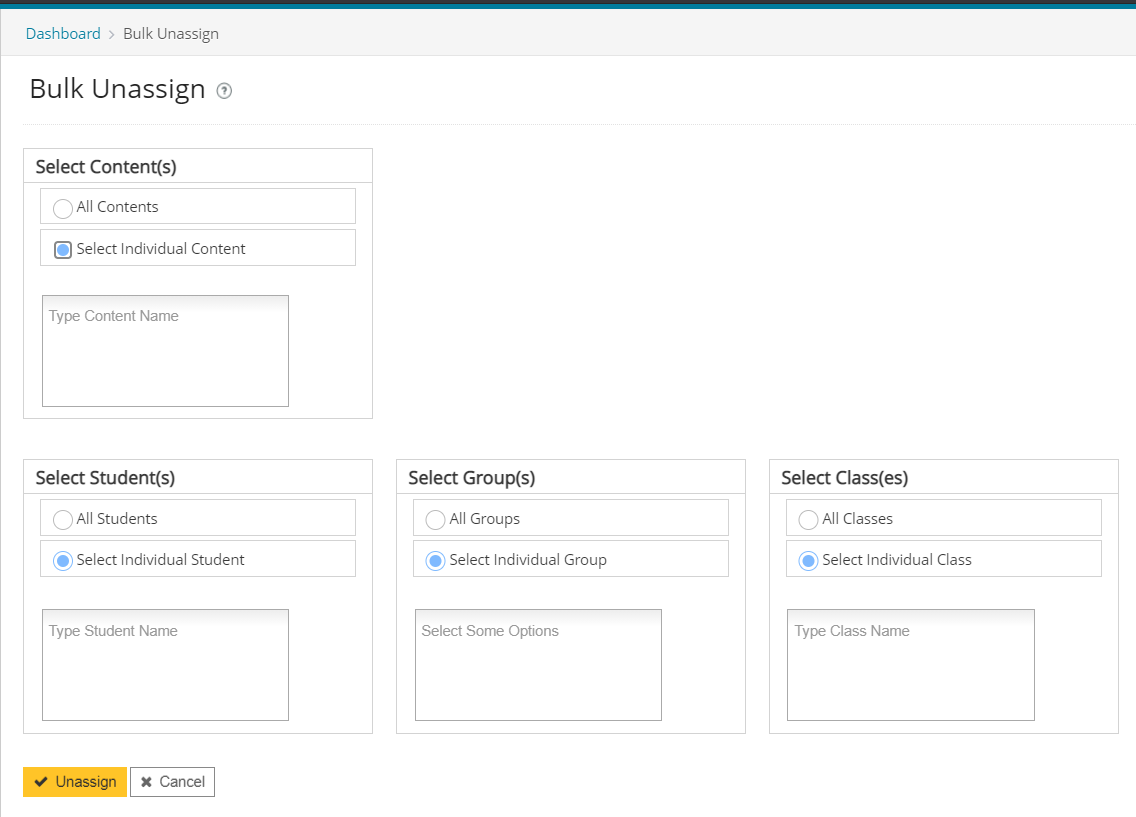Choose Select Individual Class option
The height and width of the screenshot is (817, 1136).
point(808,560)
